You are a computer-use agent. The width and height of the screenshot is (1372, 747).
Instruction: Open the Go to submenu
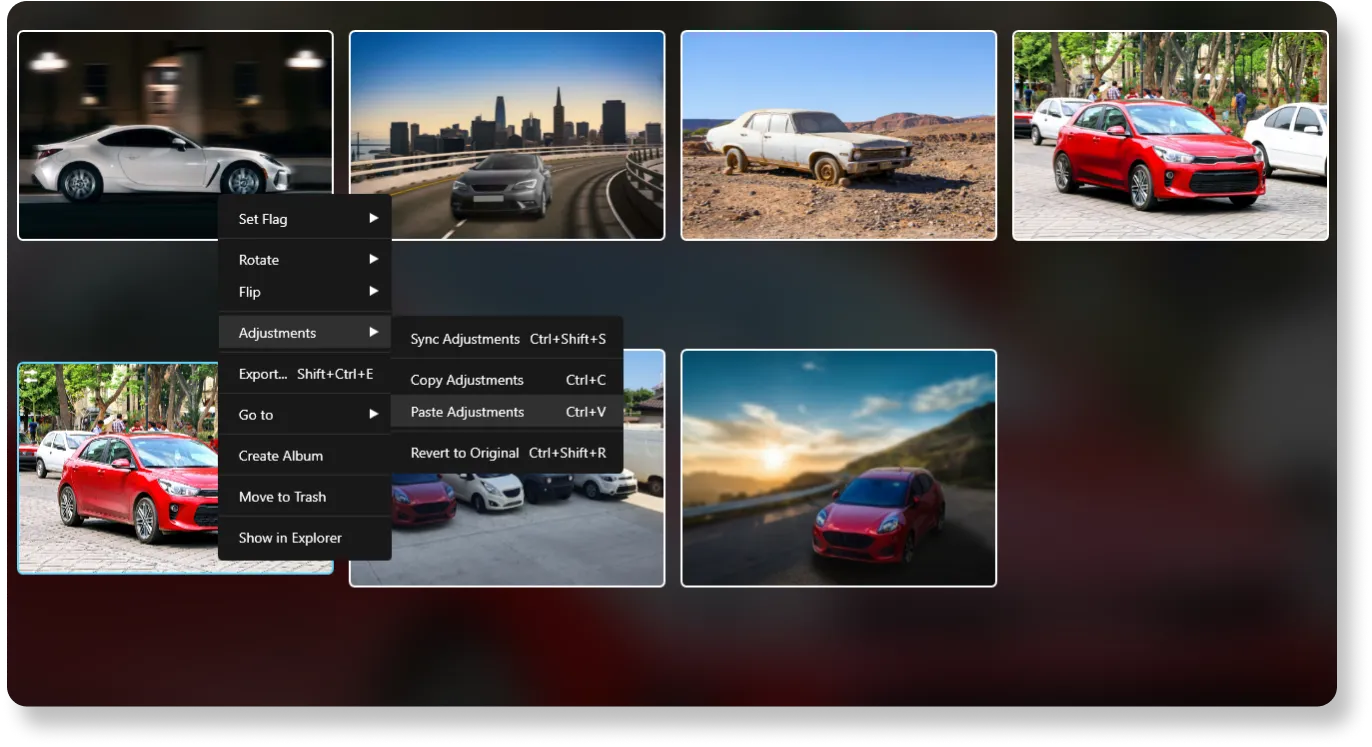(x=305, y=415)
